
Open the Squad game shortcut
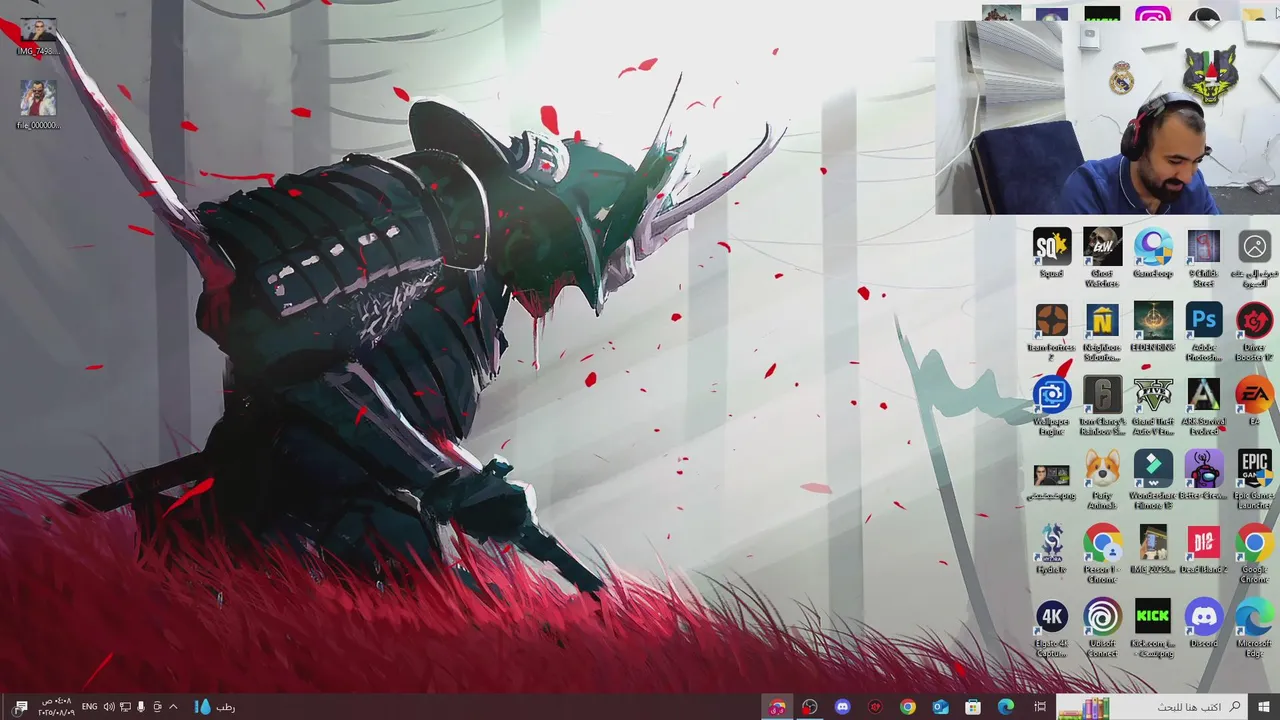click(1051, 253)
